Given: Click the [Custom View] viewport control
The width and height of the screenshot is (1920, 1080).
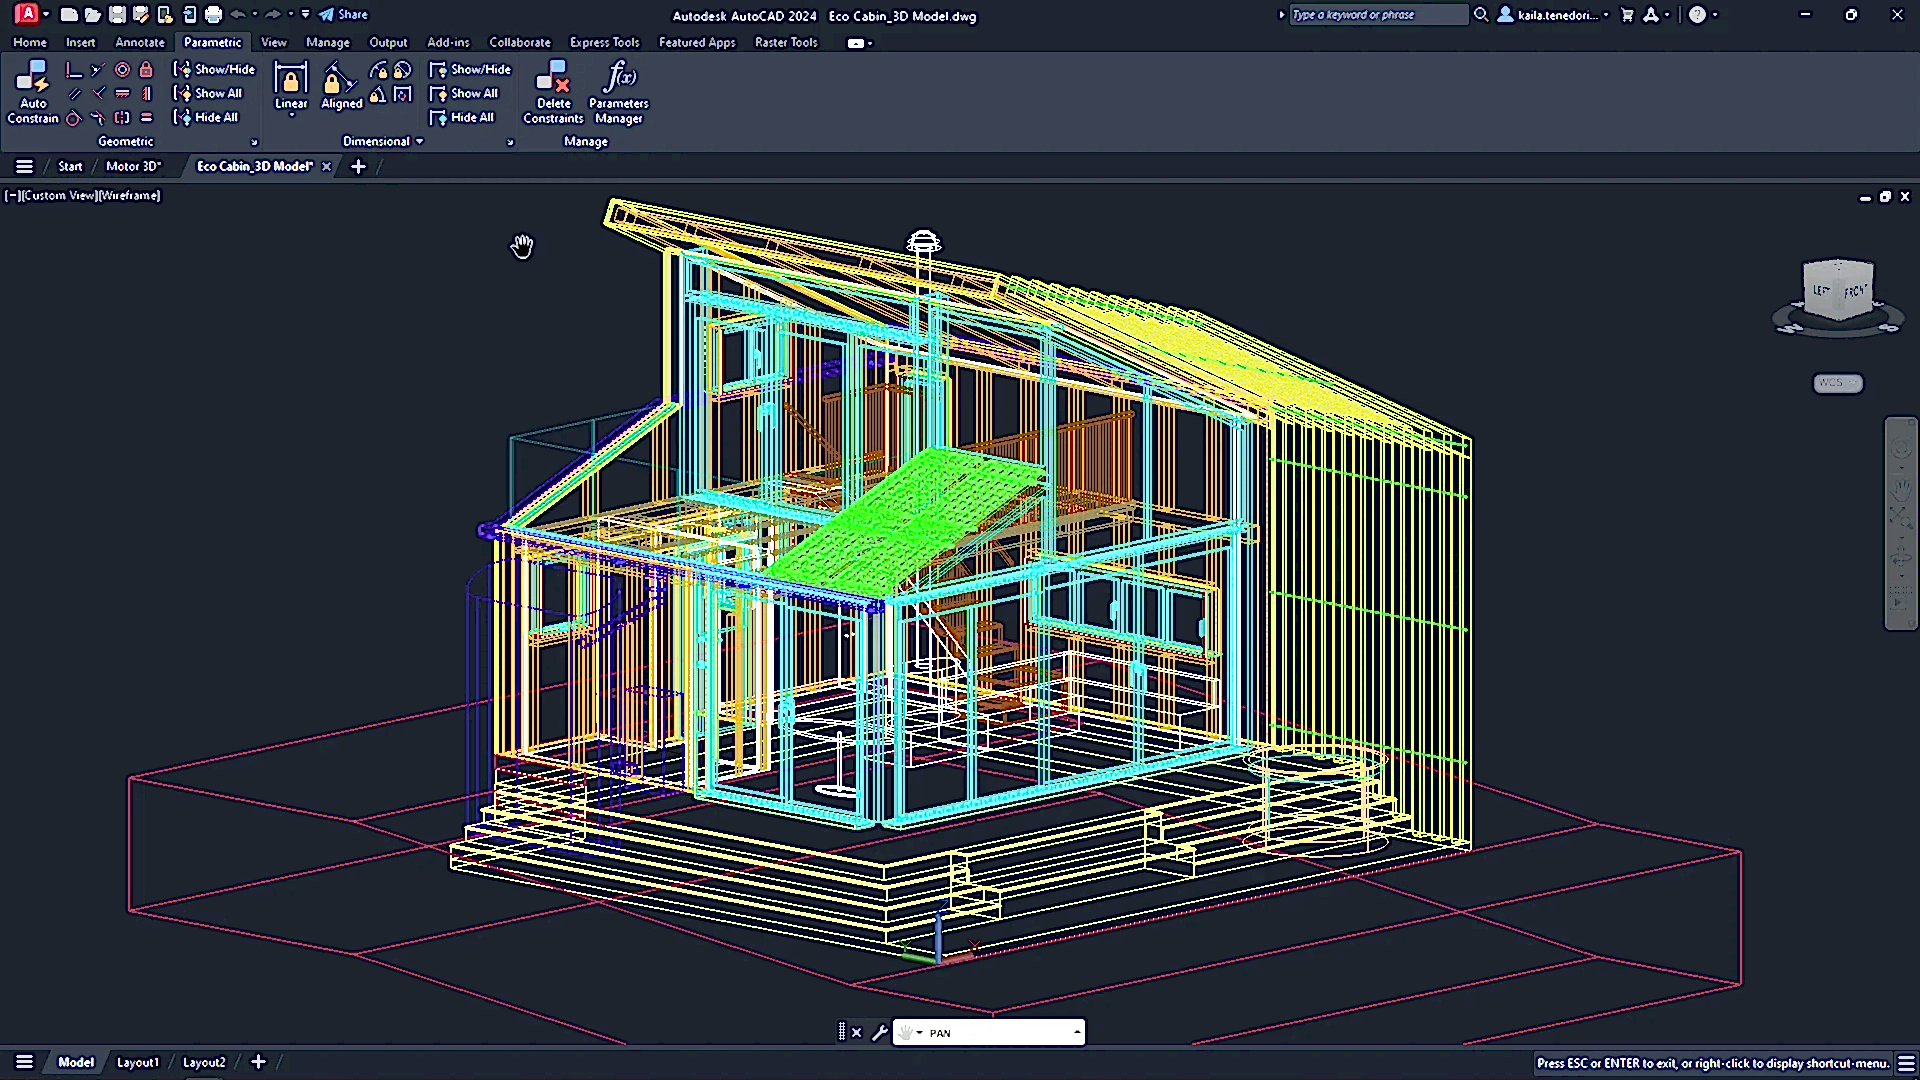Looking at the screenshot, I should click(x=58, y=195).
